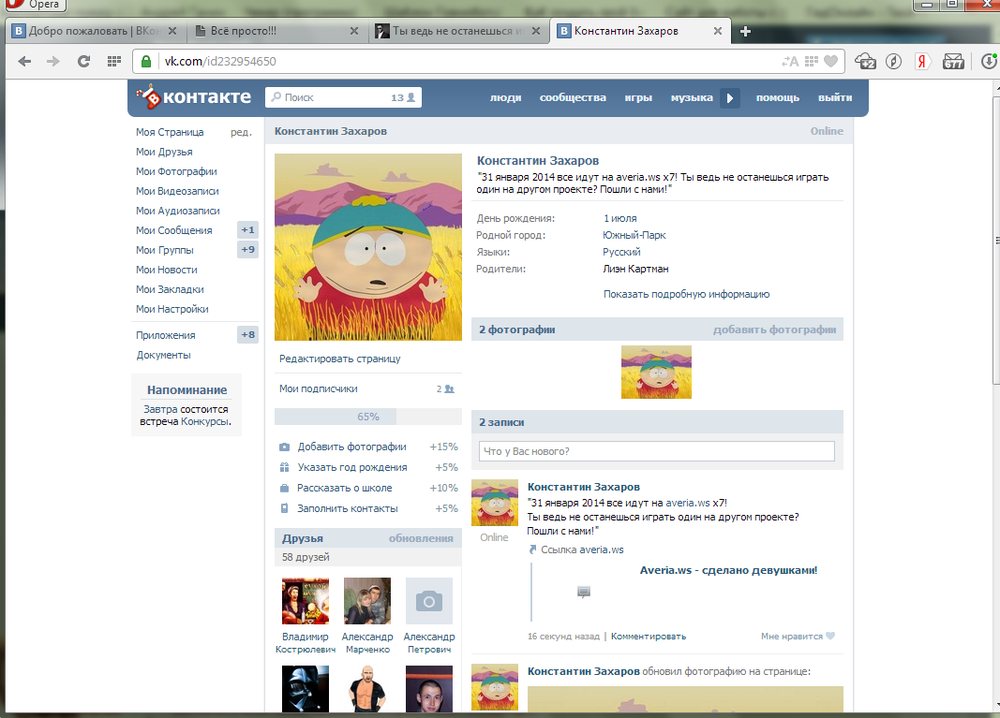This screenshot has height=718, width=1000.
Task: Open the Cartman photo thumbnail in photos
Action: click(x=656, y=372)
